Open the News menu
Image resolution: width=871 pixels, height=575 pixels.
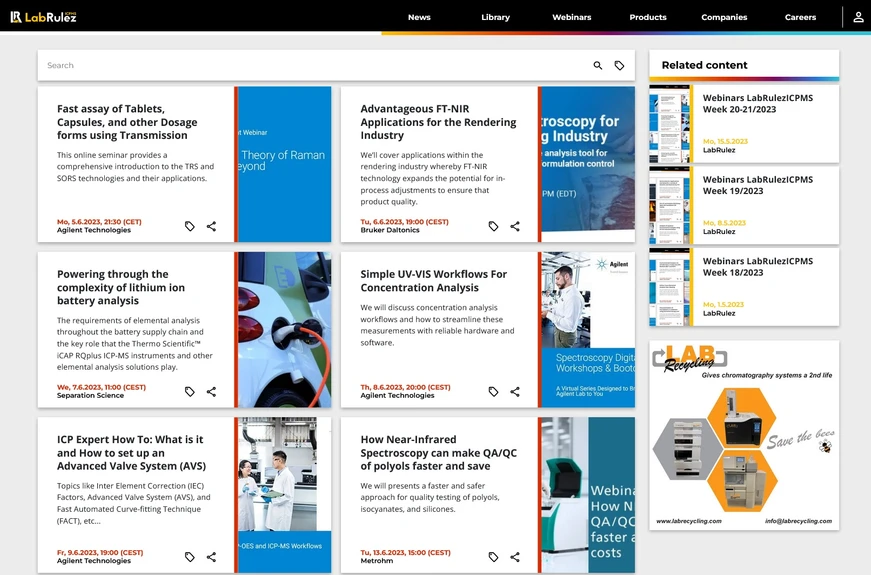(x=419, y=17)
